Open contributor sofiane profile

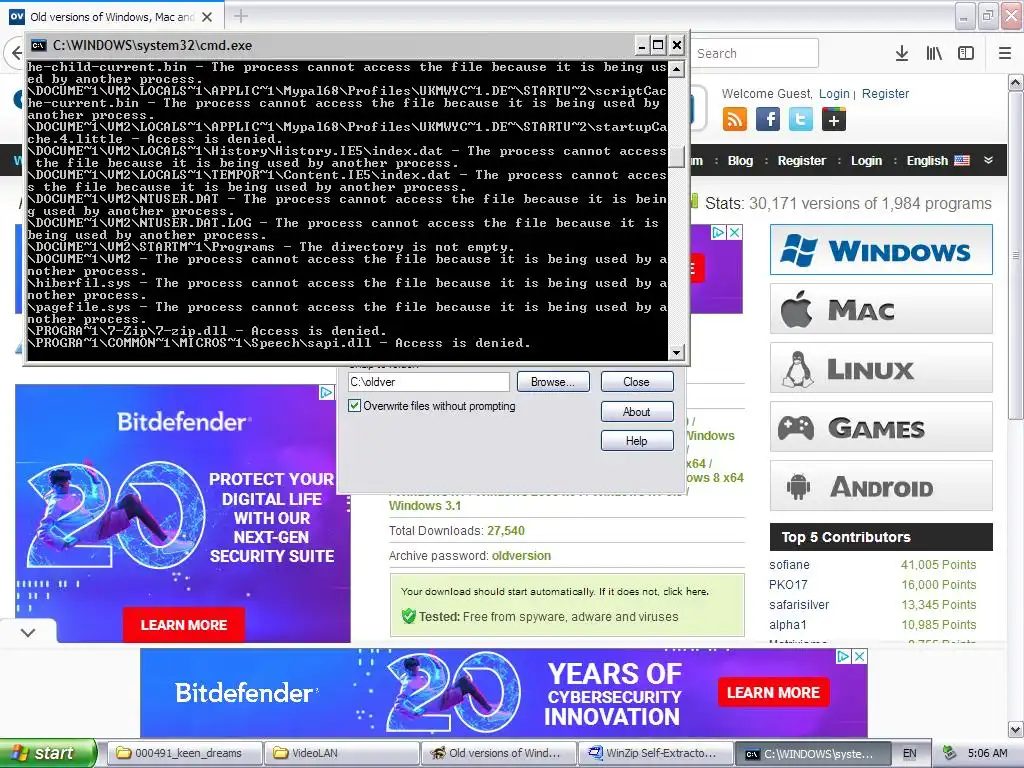pyautogui.click(x=789, y=565)
